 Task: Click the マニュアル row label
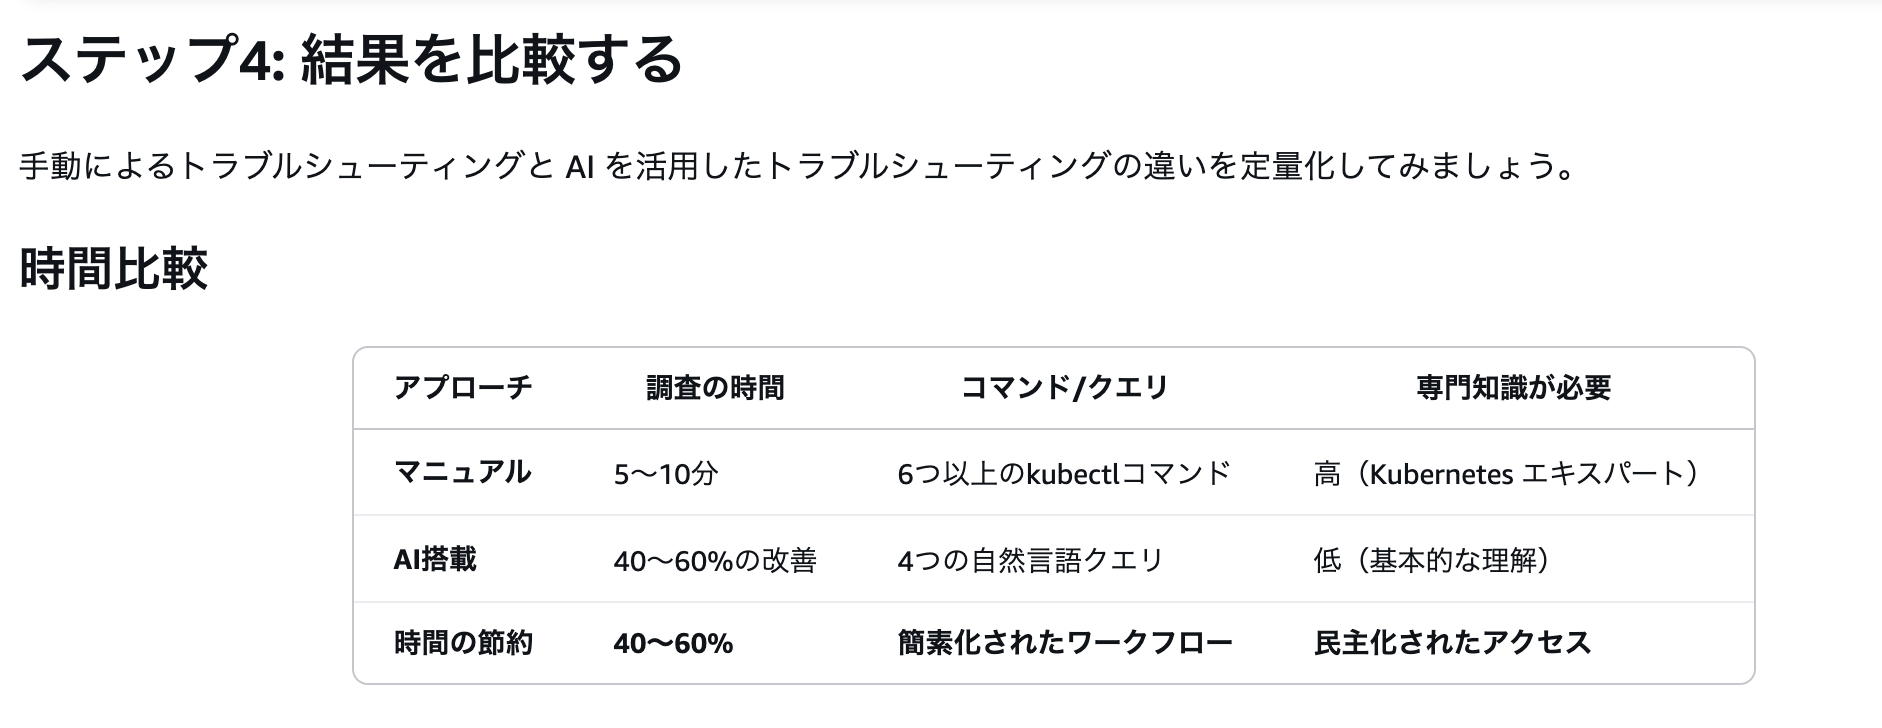462,472
